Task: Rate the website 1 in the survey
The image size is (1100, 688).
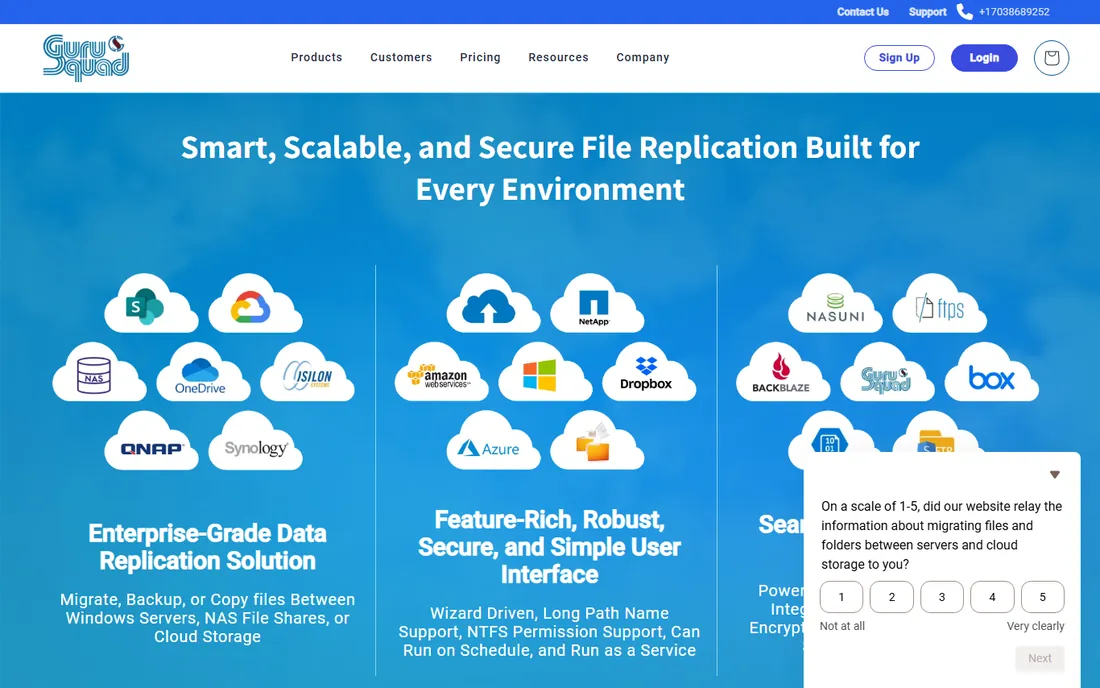Action: [x=841, y=597]
